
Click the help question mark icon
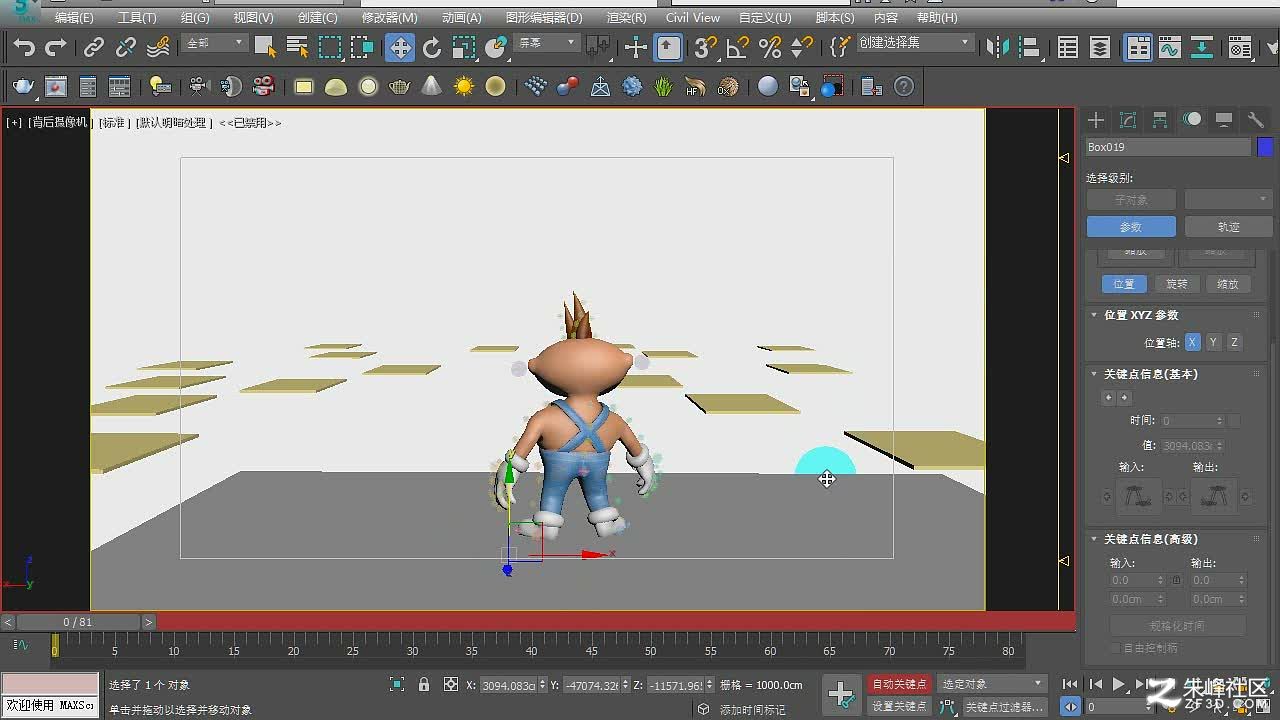[x=904, y=87]
